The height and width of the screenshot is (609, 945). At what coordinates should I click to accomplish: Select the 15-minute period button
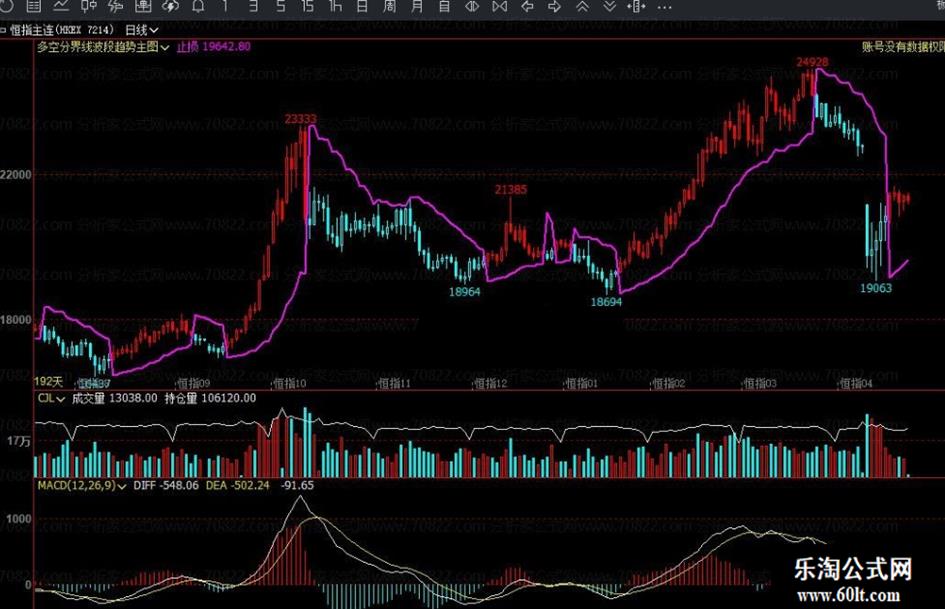[x=308, y=6]
